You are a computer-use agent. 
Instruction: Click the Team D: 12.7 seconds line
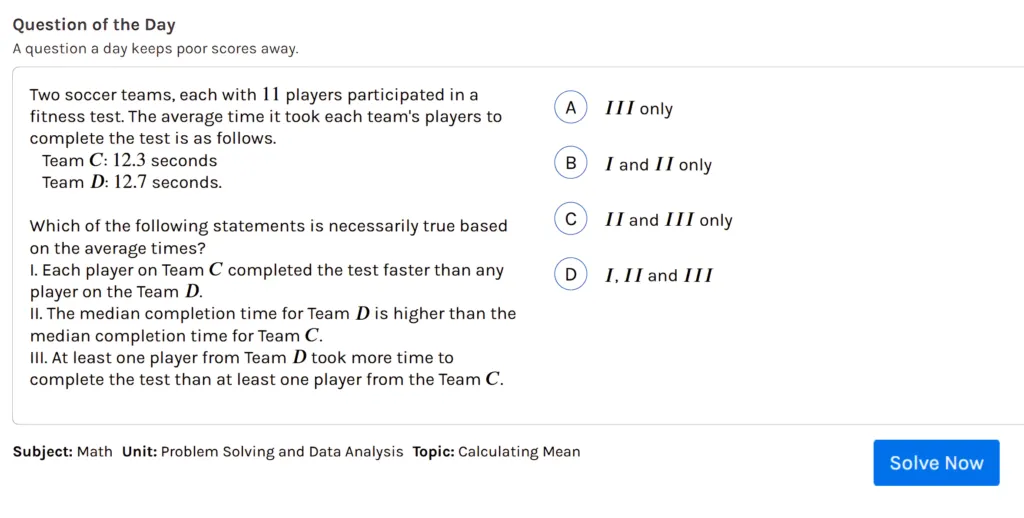tap(132, 183)
